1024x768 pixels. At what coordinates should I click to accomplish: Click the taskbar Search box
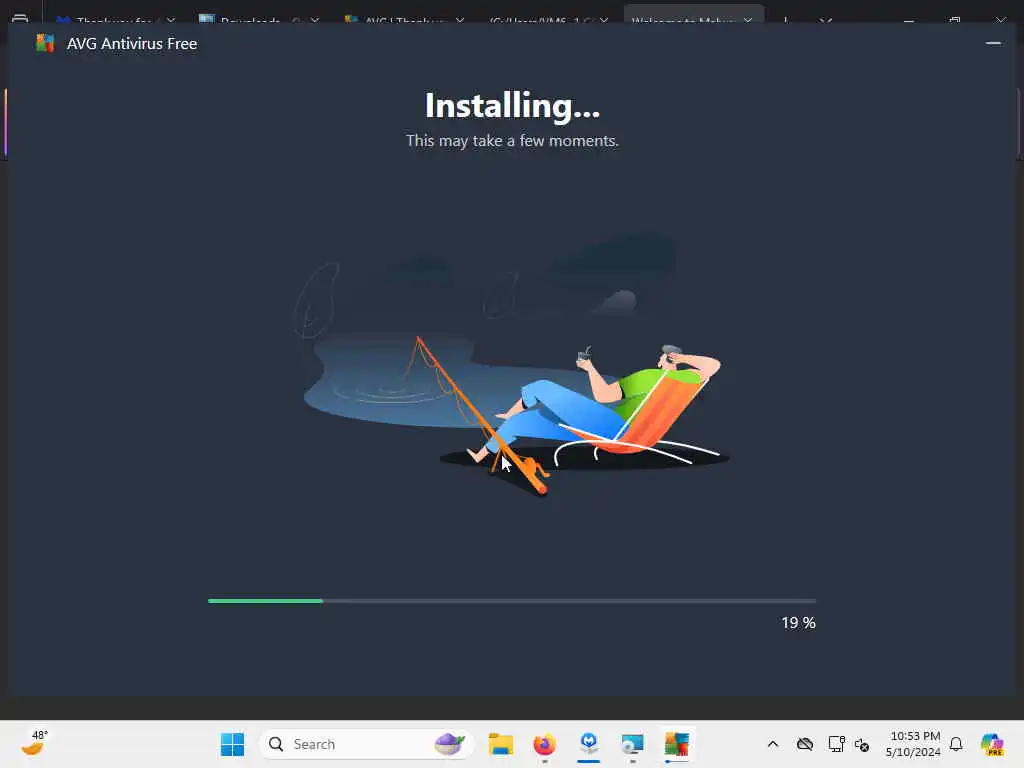366,744
